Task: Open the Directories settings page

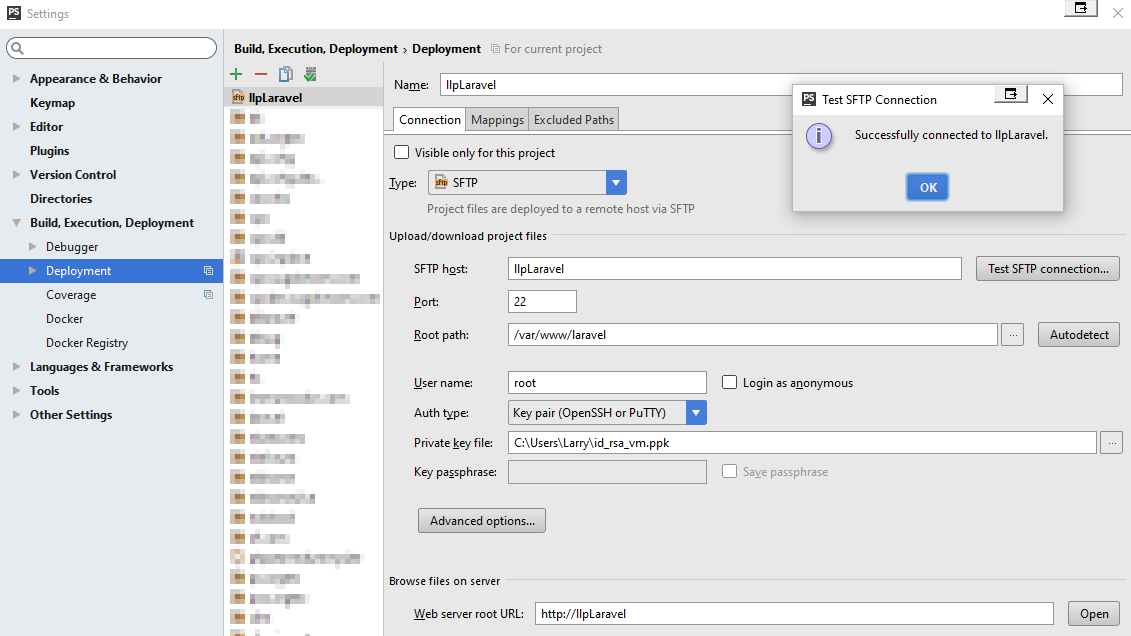Action: 61,198
